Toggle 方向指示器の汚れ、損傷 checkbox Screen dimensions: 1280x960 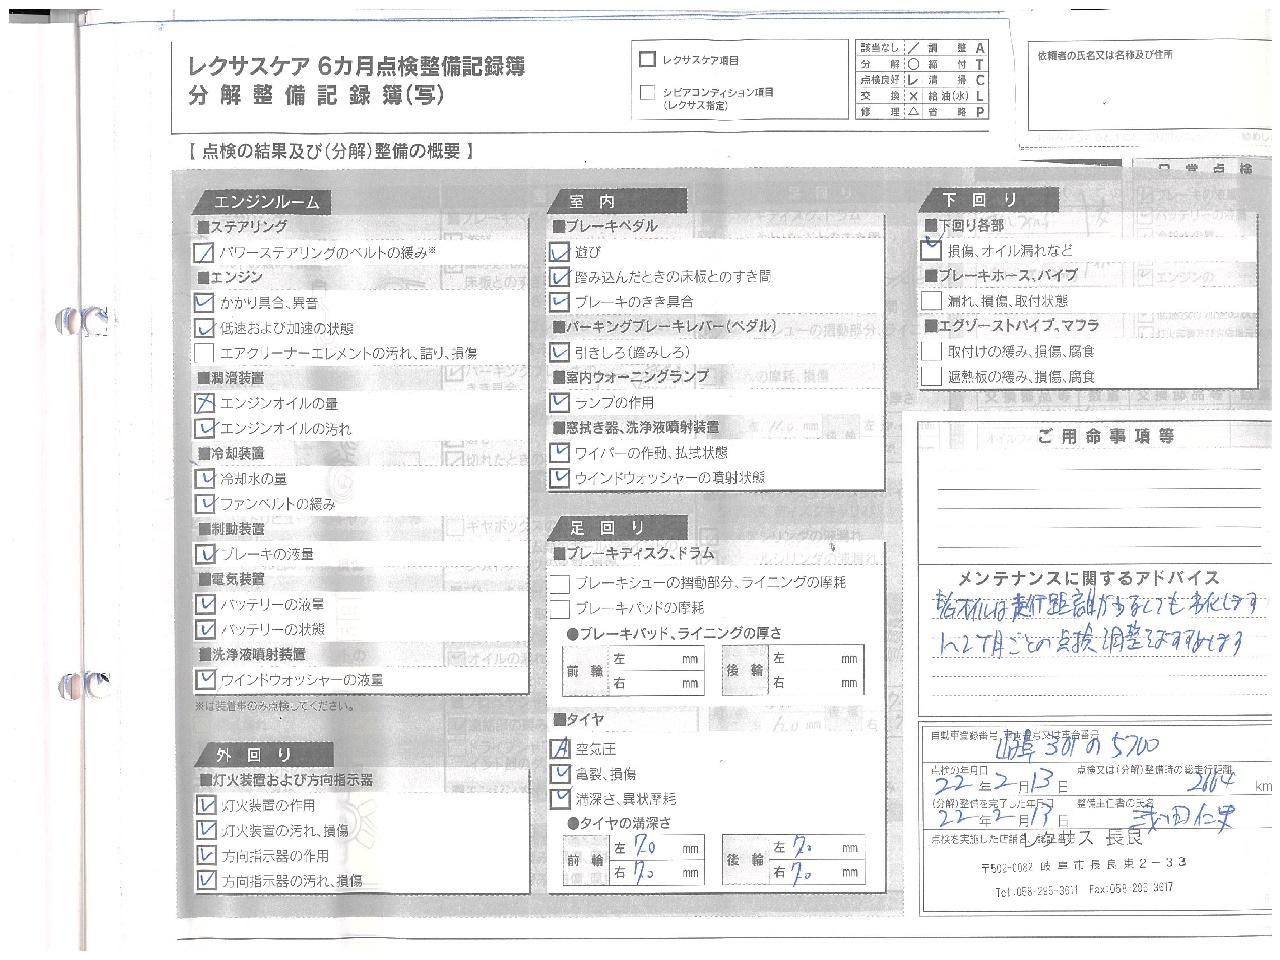(205, 880)
